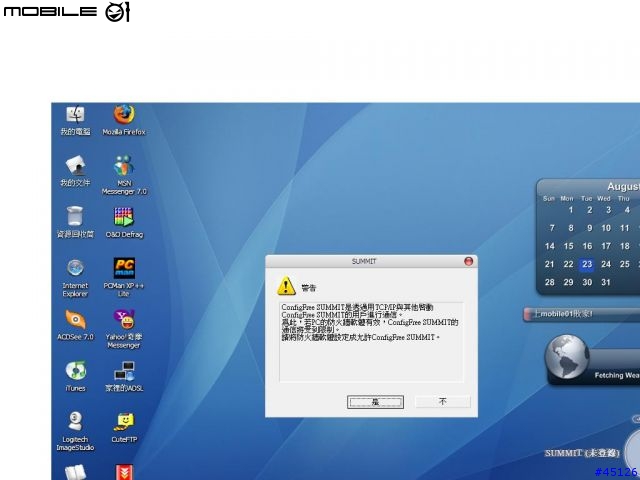
Task: Select day 1 in the calendar widget
Action: (x=571, y=210)
